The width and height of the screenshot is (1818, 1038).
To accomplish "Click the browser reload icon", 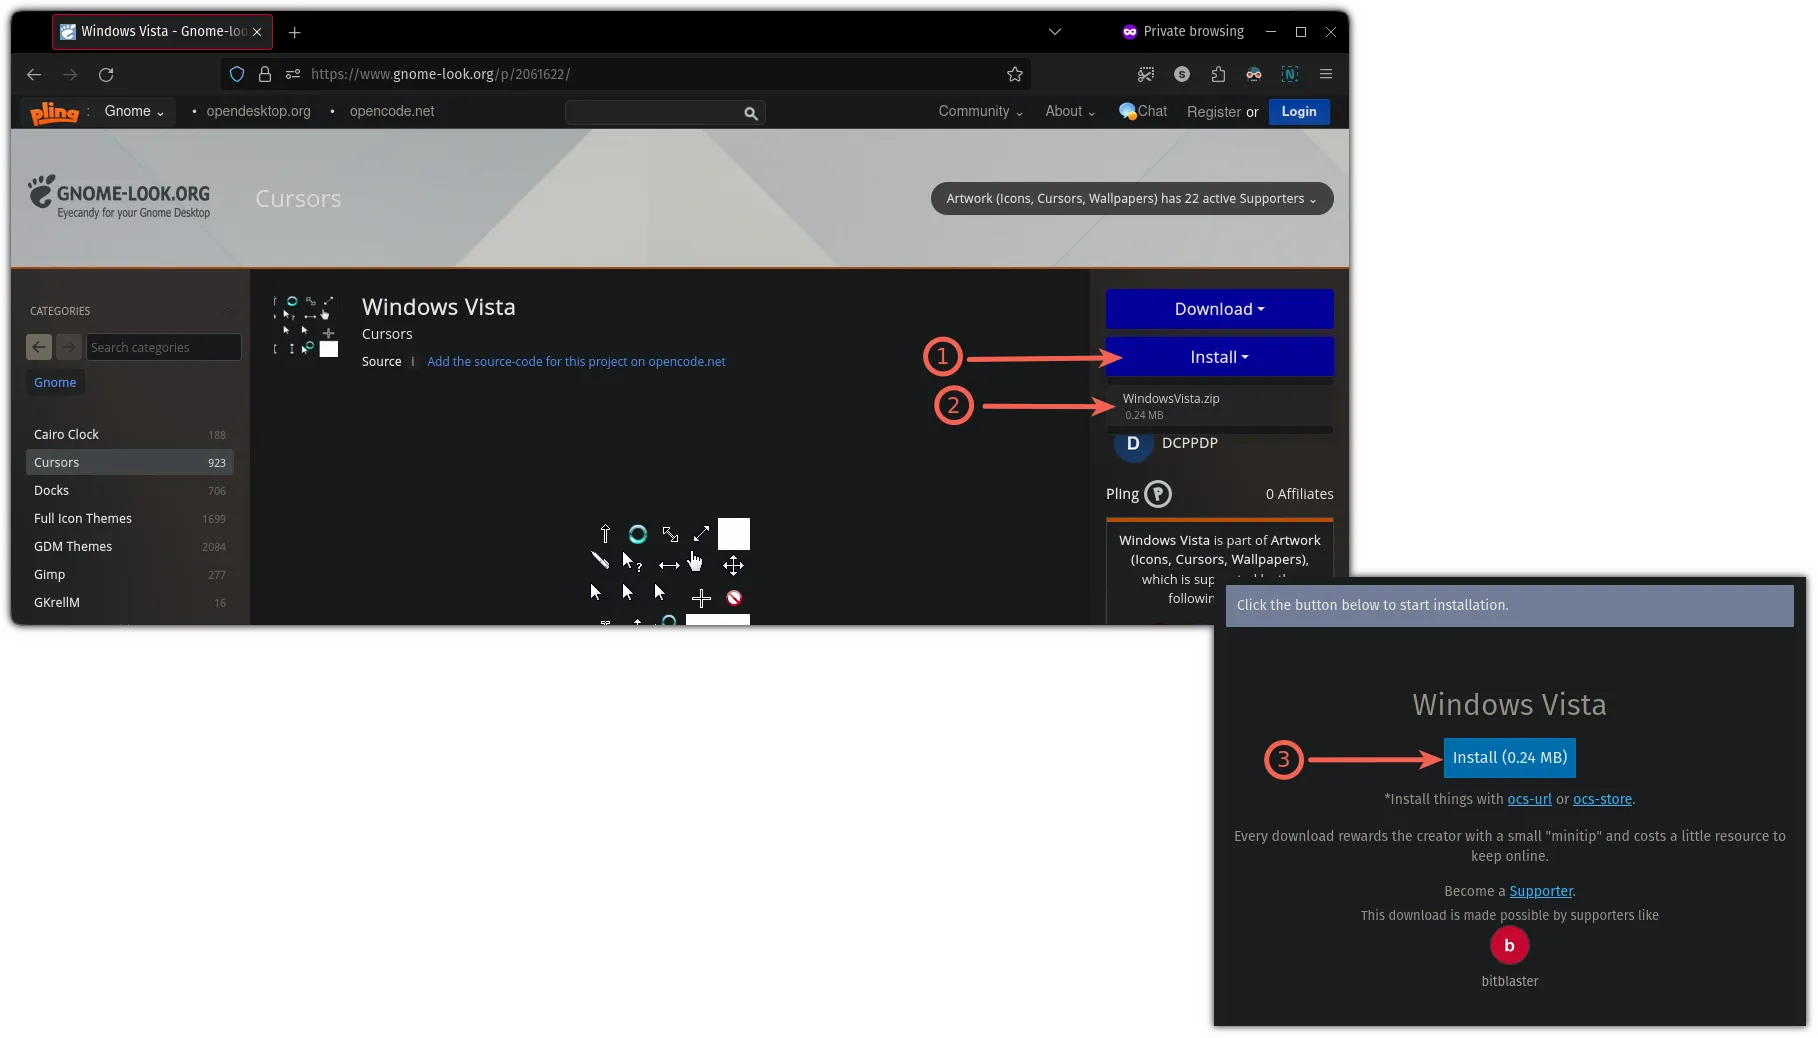I will click(x=106, y=74).
